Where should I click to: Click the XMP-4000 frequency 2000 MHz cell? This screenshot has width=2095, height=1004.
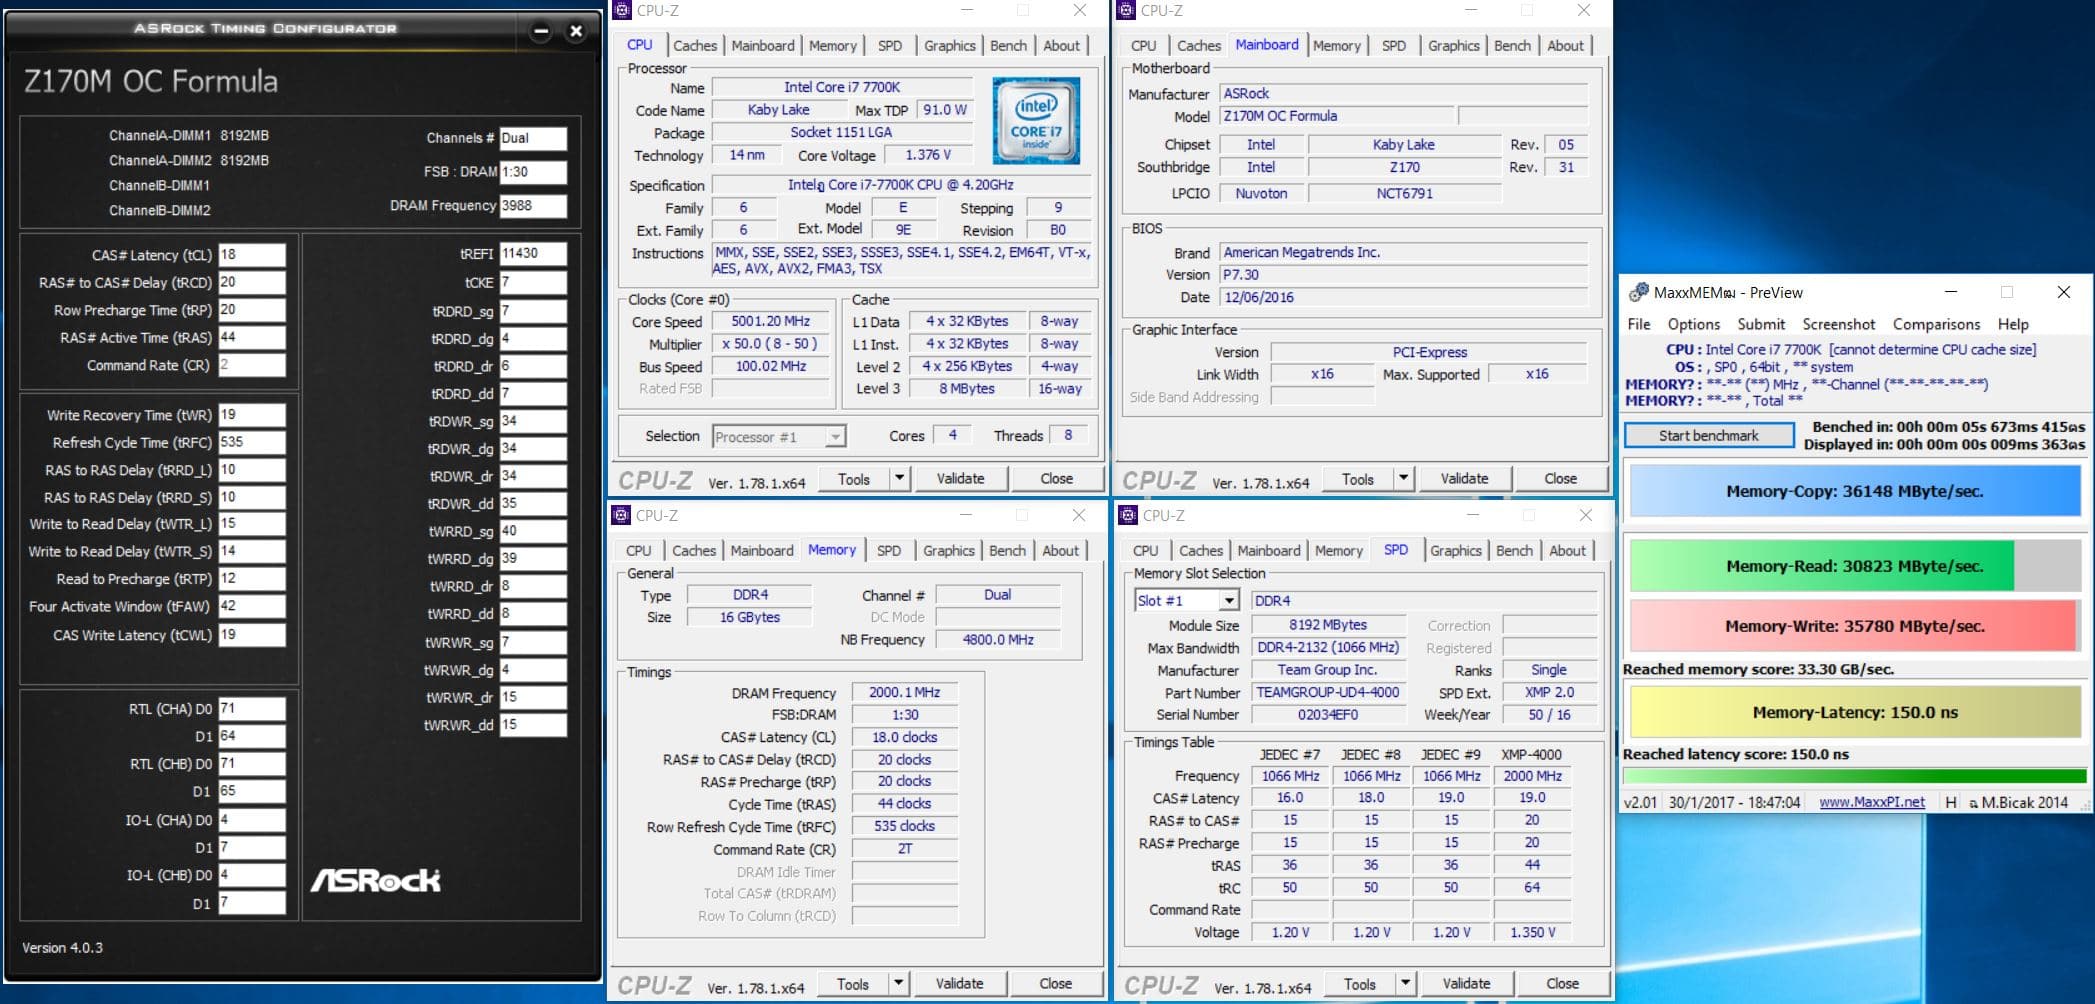[1532, 776]
